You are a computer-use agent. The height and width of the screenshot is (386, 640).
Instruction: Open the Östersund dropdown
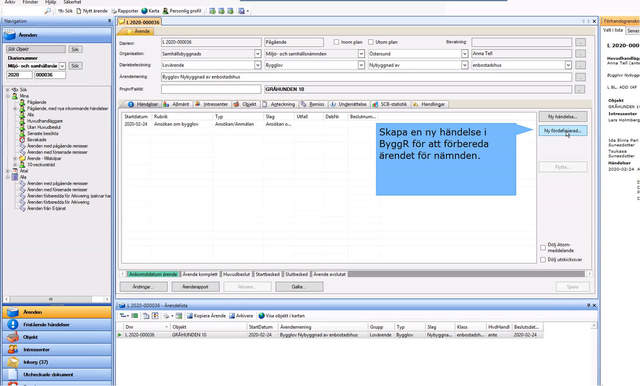(x=464, y=54)
